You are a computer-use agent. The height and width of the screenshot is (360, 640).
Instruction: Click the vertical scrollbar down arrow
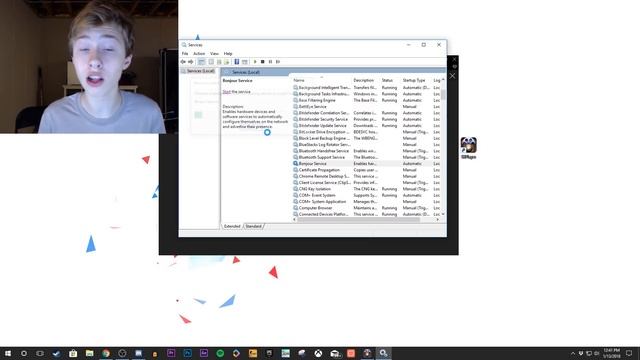[443, 214]
